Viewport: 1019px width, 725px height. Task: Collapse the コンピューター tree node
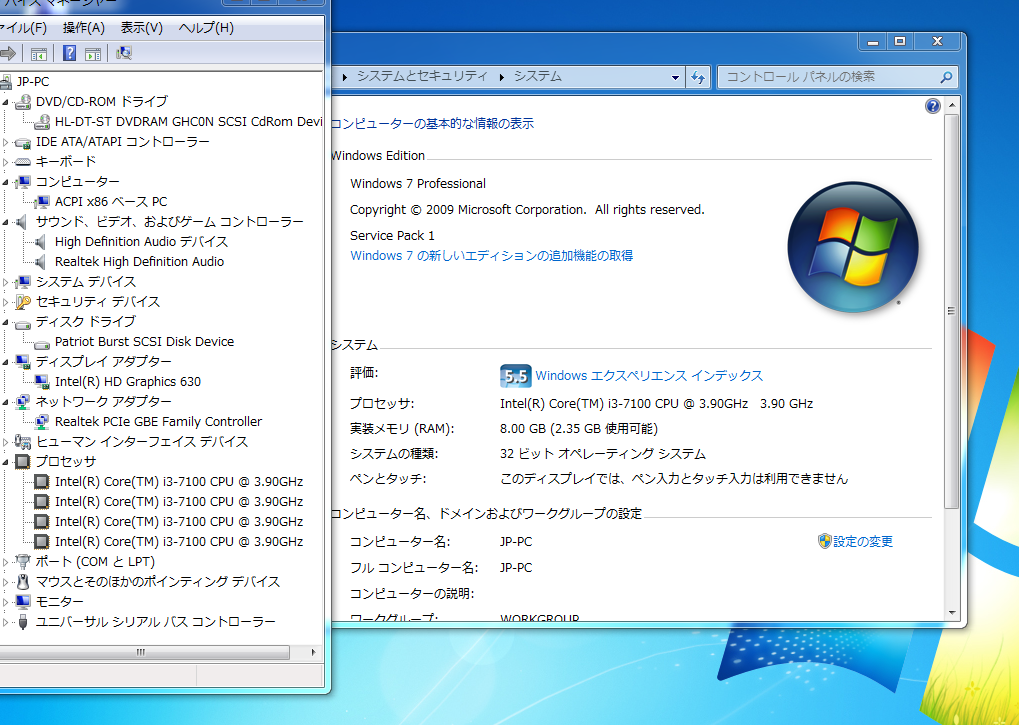[6, 182]
